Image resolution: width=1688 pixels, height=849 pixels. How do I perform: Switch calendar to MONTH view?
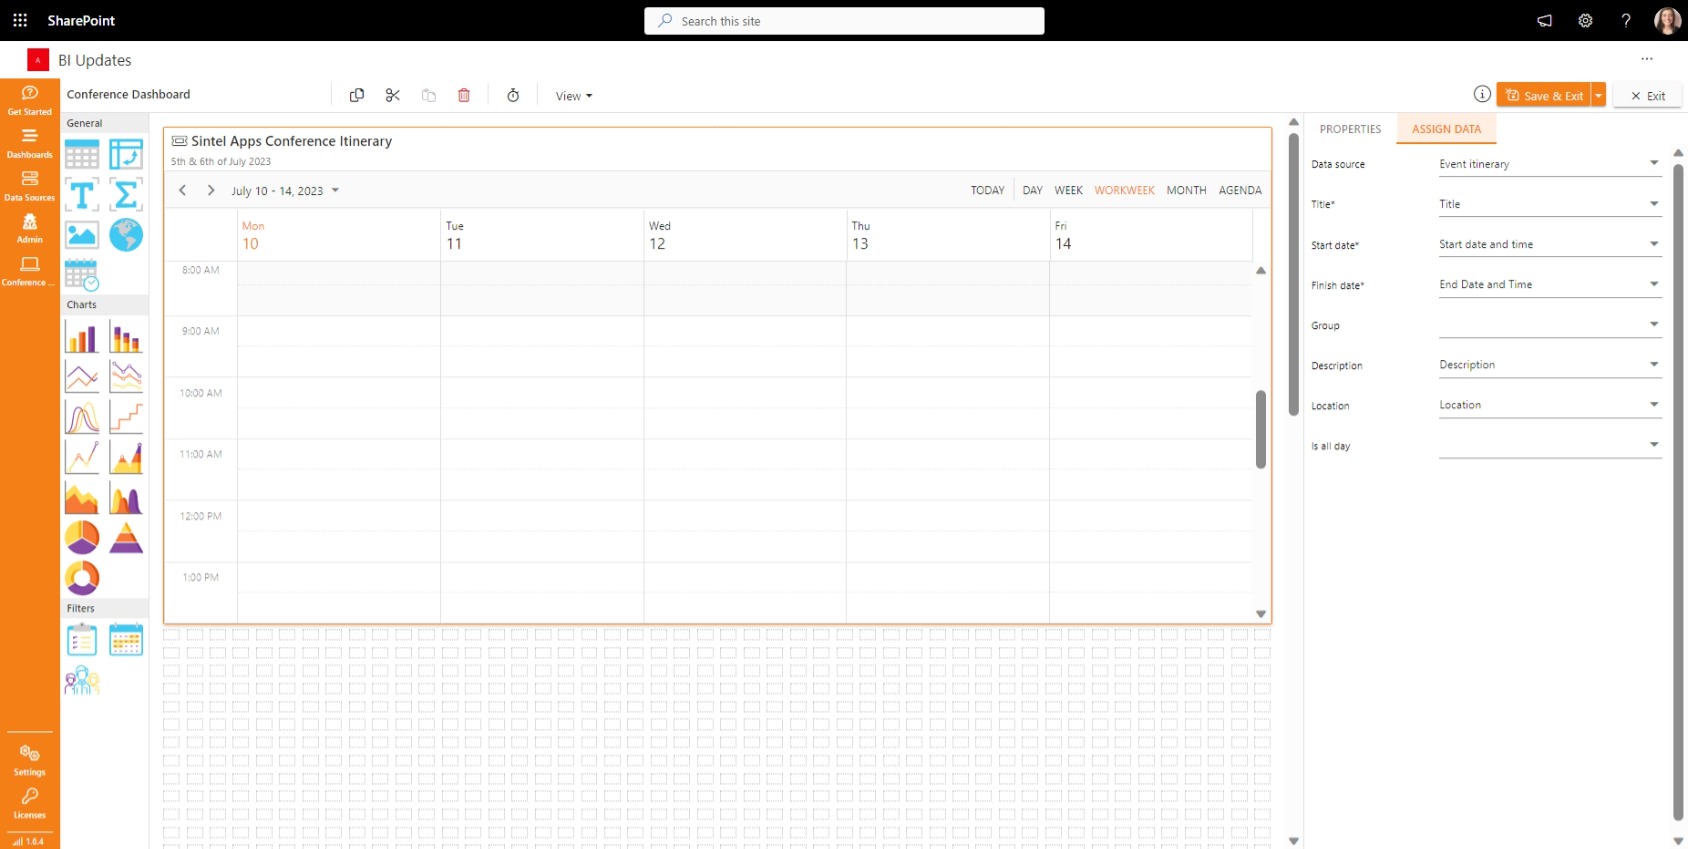click(x=1186, y=190)
